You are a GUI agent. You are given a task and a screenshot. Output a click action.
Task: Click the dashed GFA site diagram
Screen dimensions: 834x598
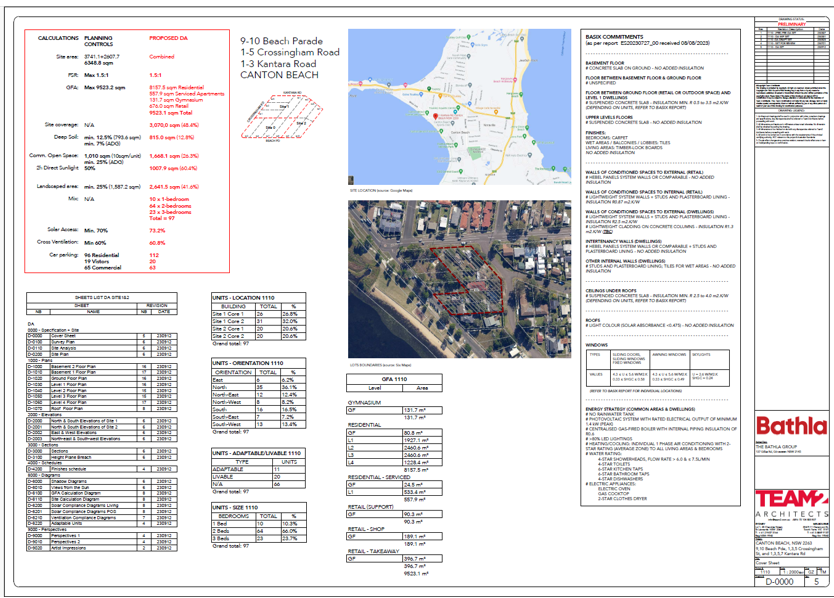click(x=285, y=115)
